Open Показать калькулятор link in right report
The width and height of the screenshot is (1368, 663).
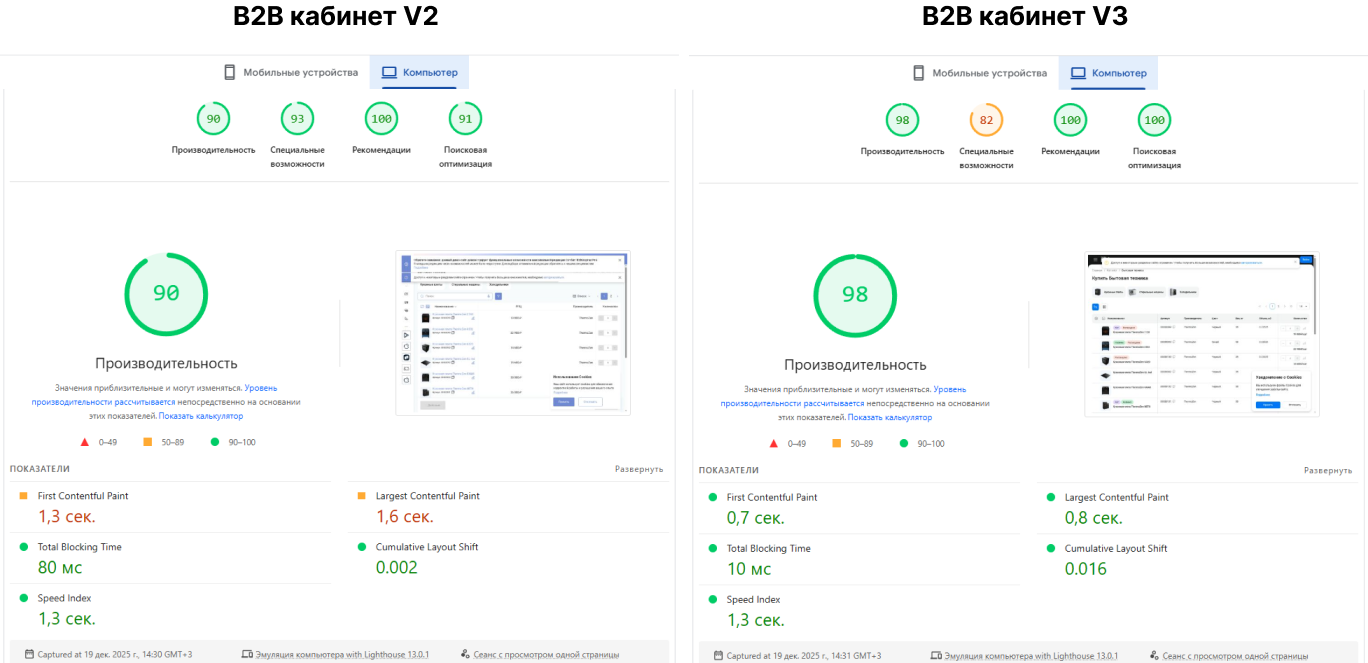tap(889, 417)
